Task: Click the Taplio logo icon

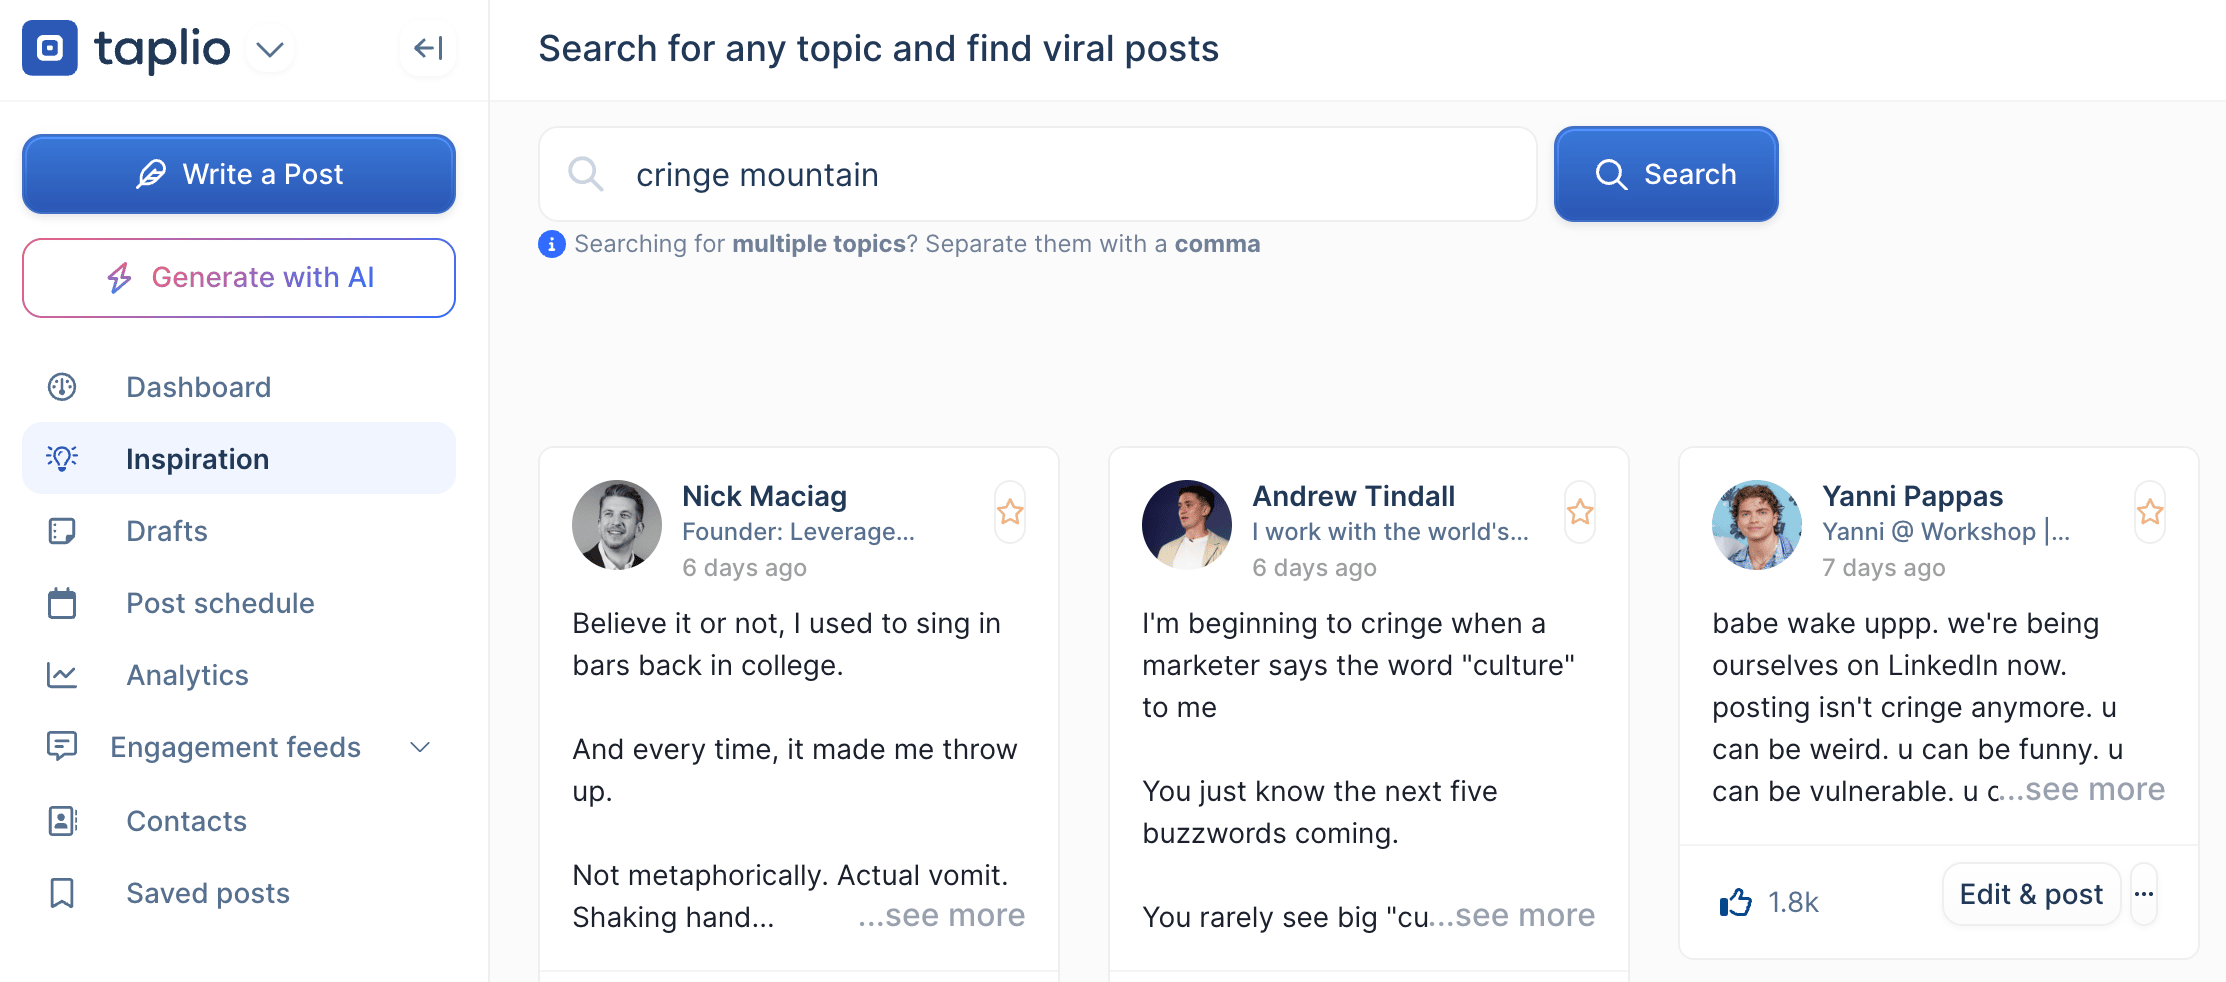Action: click(x=50, y=48)
